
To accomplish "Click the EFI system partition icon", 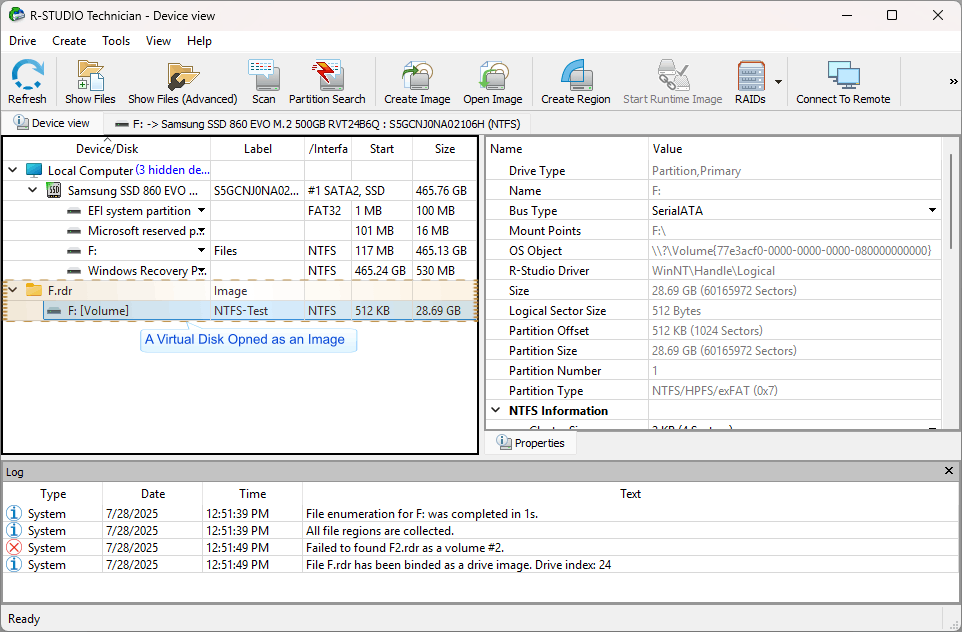I will pyautogui.click(x=74, y=211).
